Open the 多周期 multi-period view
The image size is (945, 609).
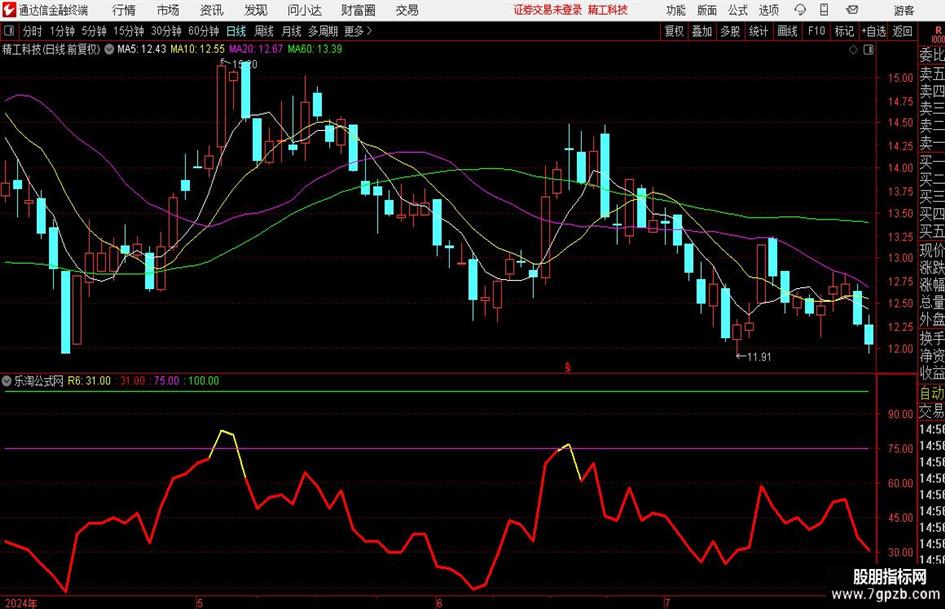[x=323, y=31]
